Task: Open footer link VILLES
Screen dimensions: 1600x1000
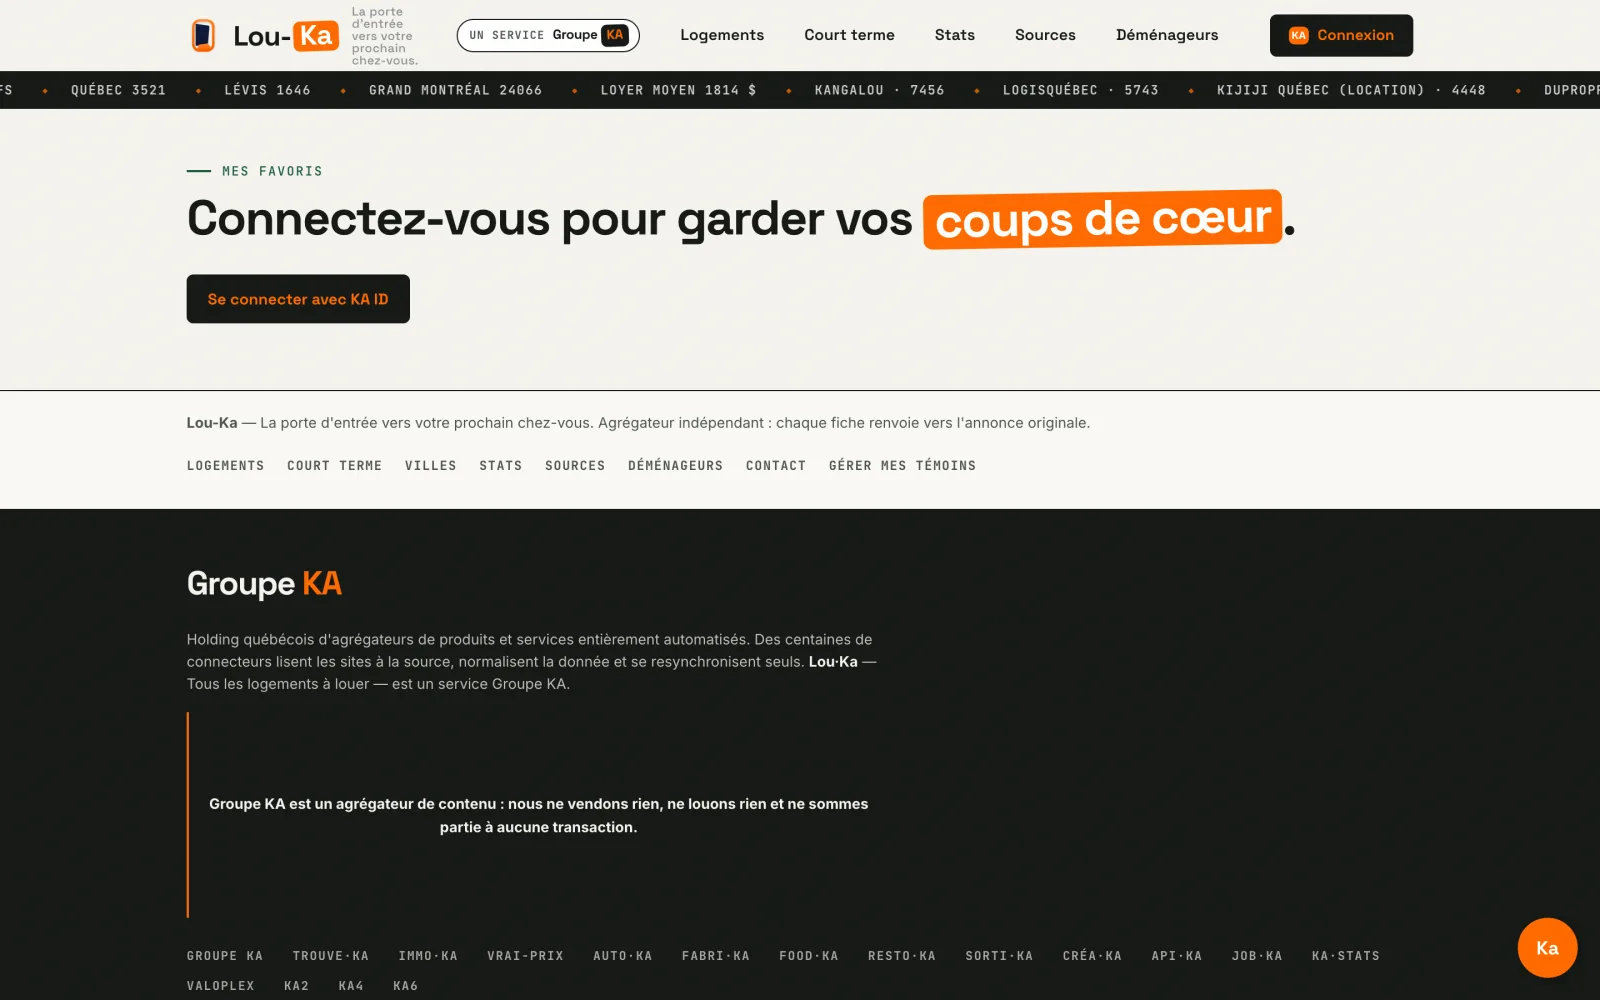Action: click(x=431, y=466)
